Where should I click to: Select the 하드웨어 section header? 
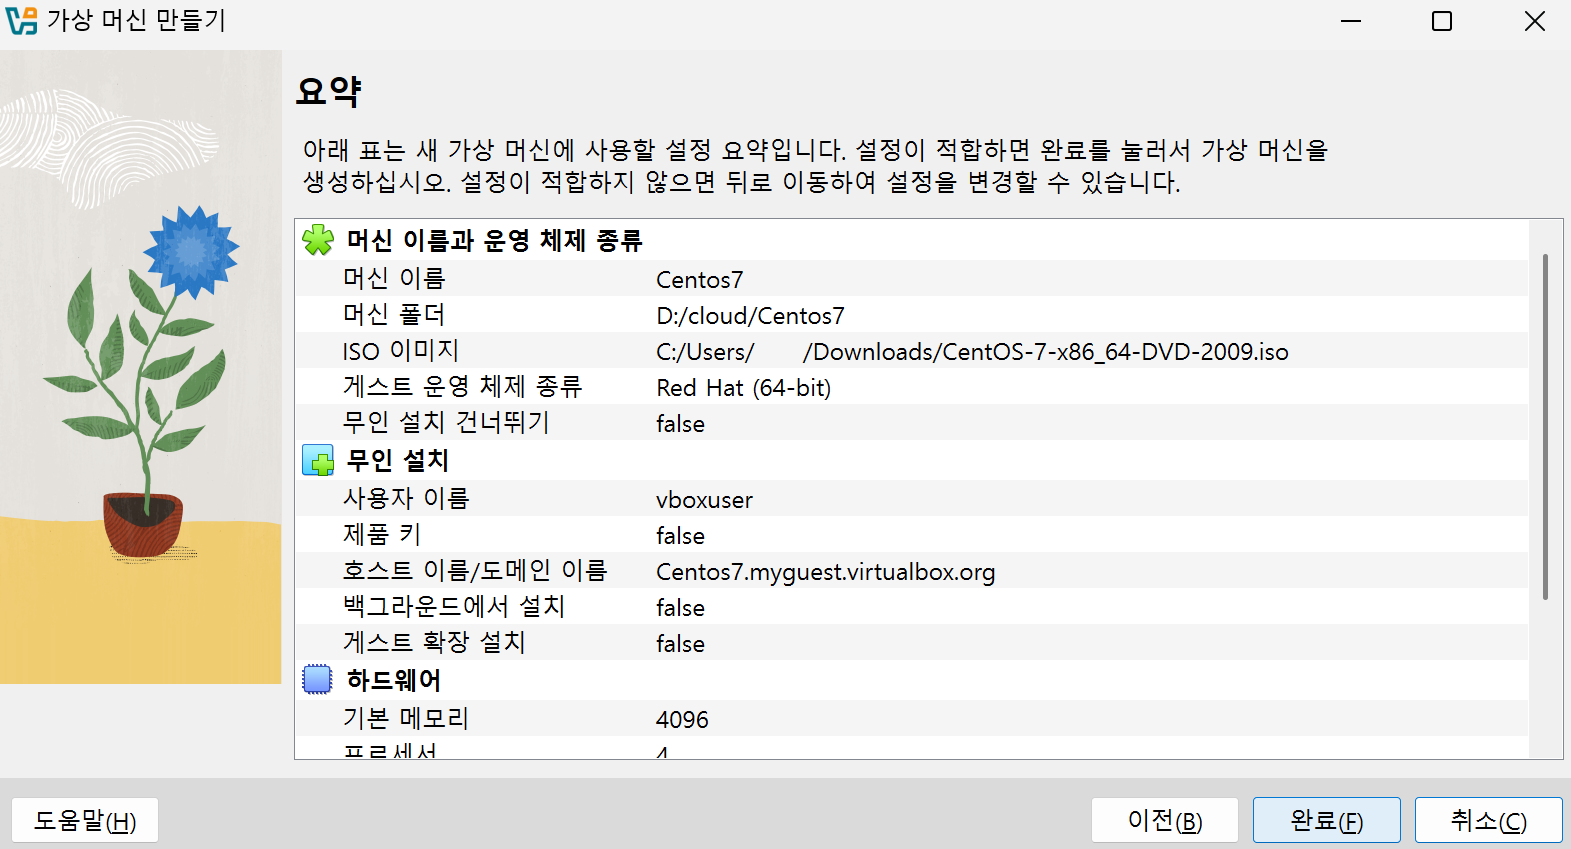tap(393, 680)
